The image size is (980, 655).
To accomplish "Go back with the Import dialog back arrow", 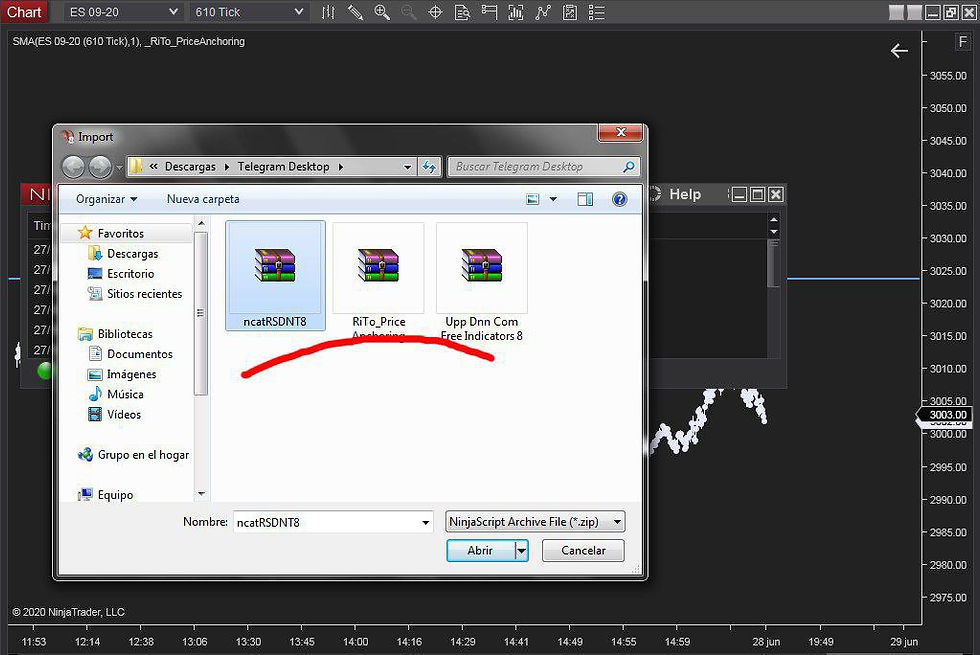I will point(73,167).
